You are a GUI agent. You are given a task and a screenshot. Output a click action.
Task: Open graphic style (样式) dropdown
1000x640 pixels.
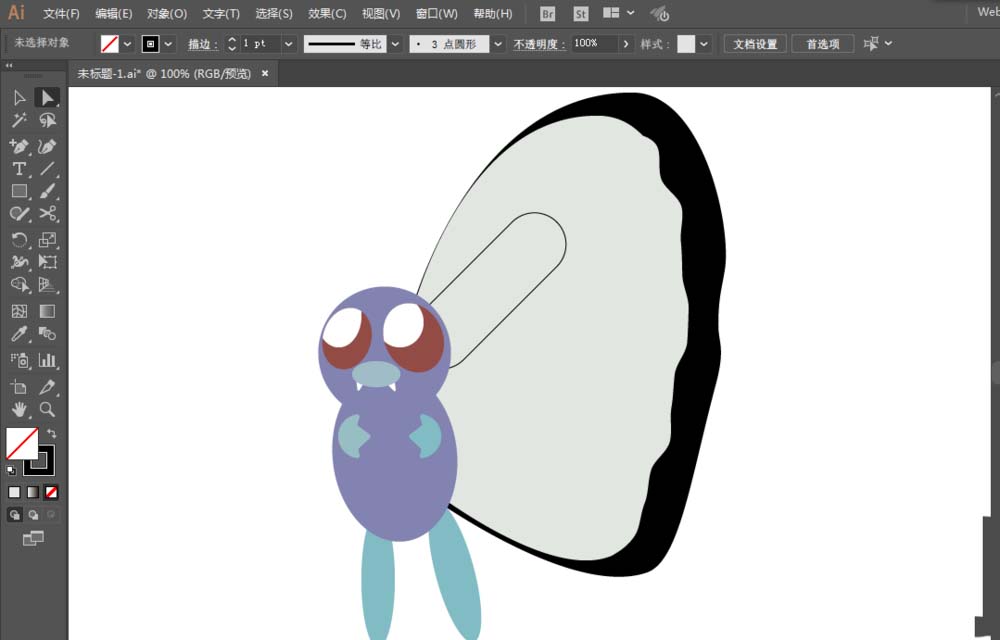tap(703, 44)
